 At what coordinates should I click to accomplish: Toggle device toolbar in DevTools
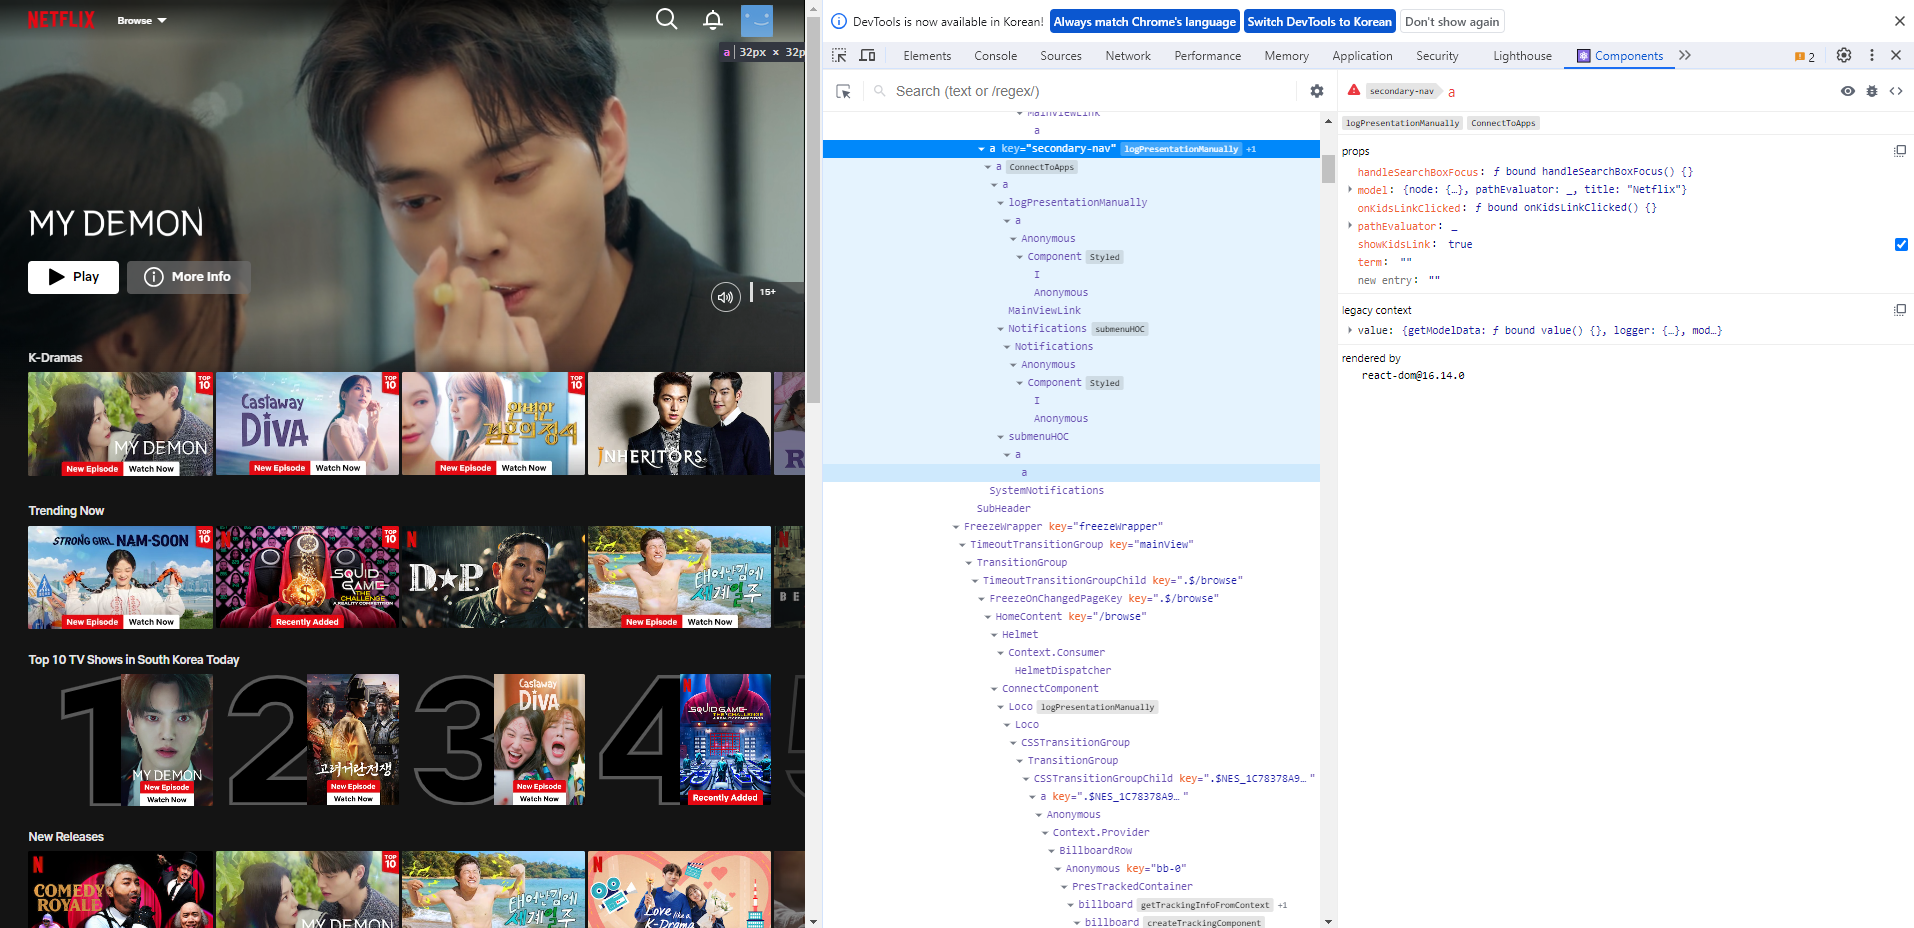tap(867, 56)
